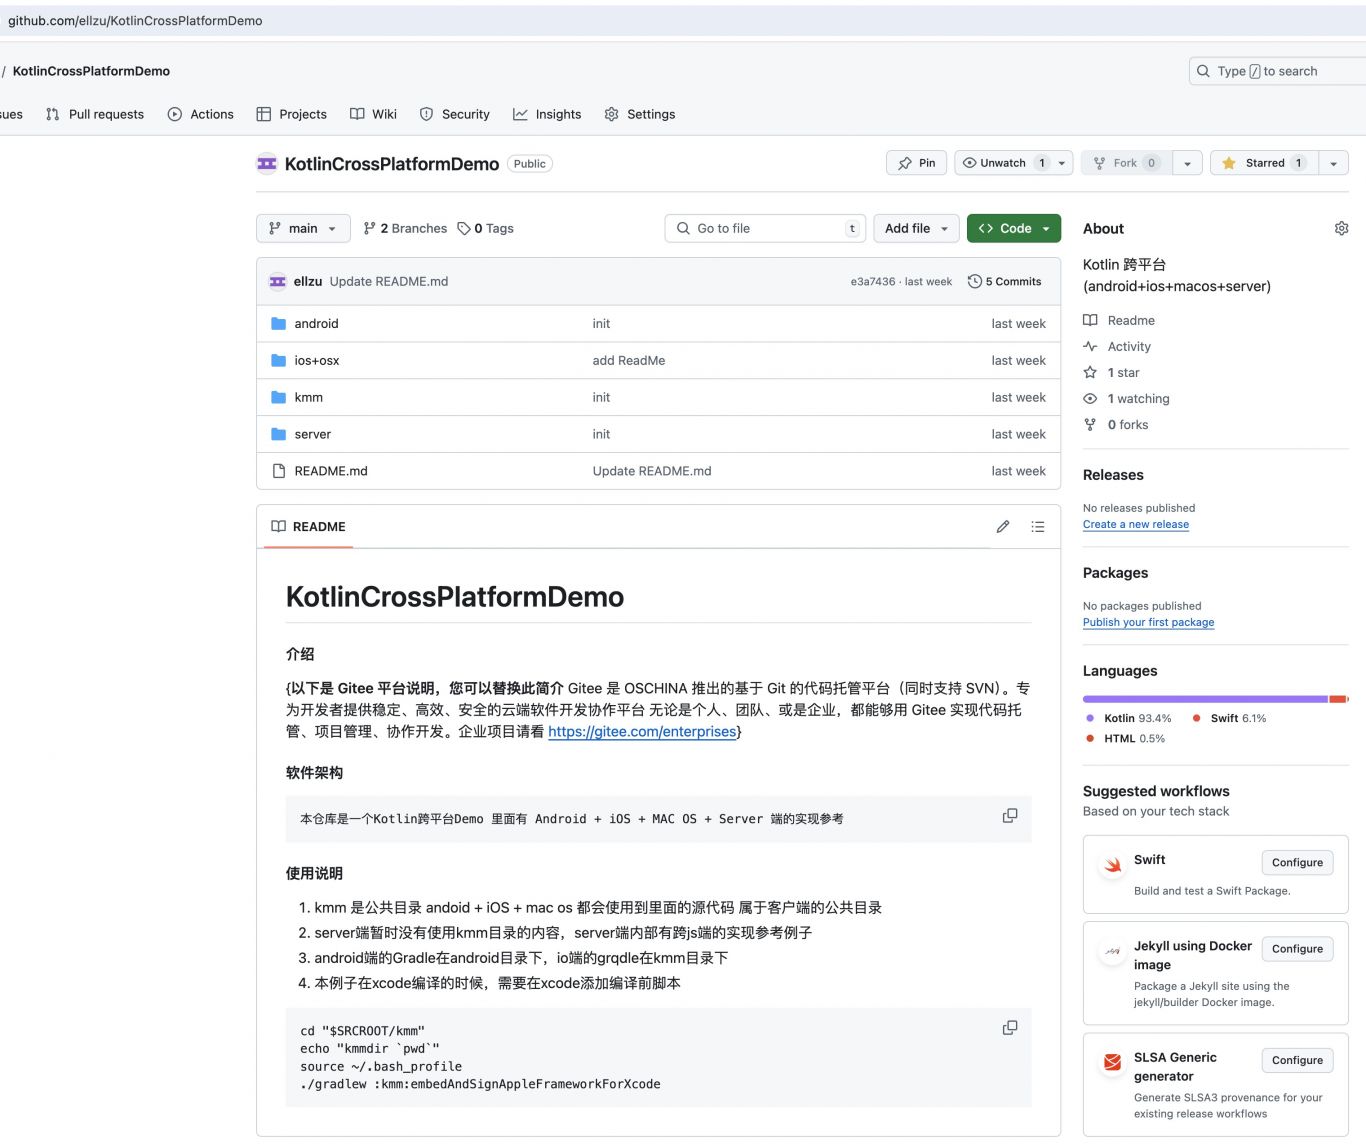
Task: Configure the Jekyll using Docker image workflow
Action: tap(1297, 949)
